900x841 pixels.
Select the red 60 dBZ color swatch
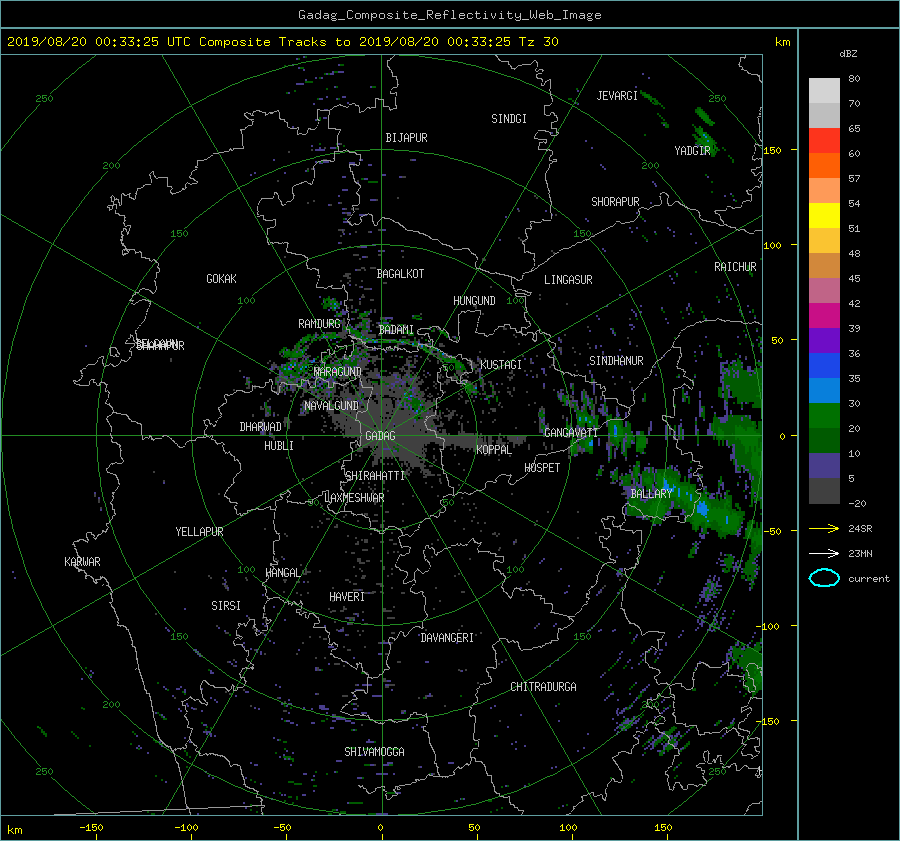click(x=824, y=141)
